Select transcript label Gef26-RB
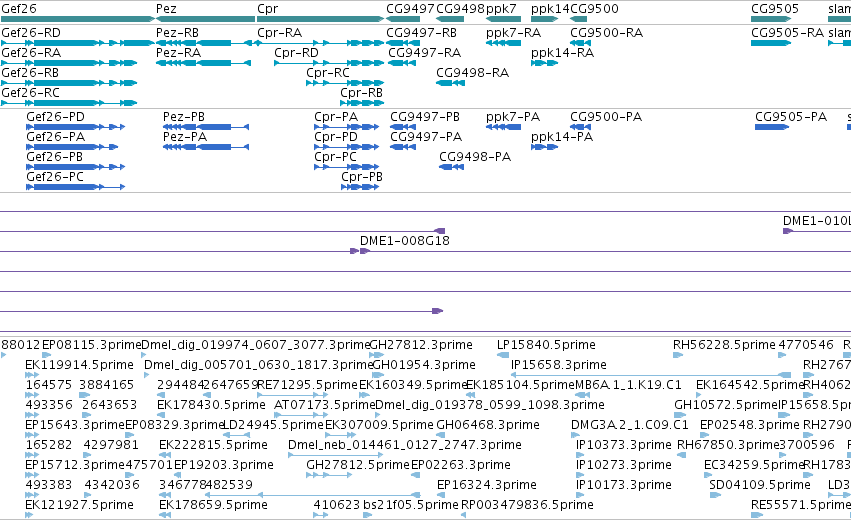The height and width of the screenshot is (520, 851). pyautogui.click(x=30, y=73)
